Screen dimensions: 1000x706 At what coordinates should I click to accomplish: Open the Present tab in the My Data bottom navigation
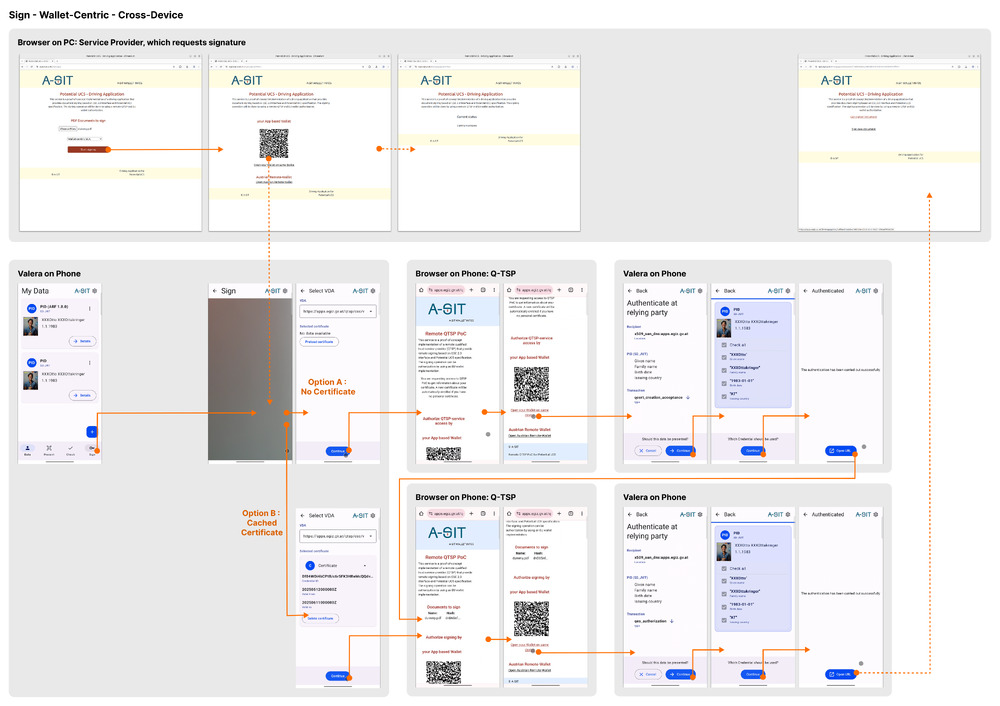point(48,450)
